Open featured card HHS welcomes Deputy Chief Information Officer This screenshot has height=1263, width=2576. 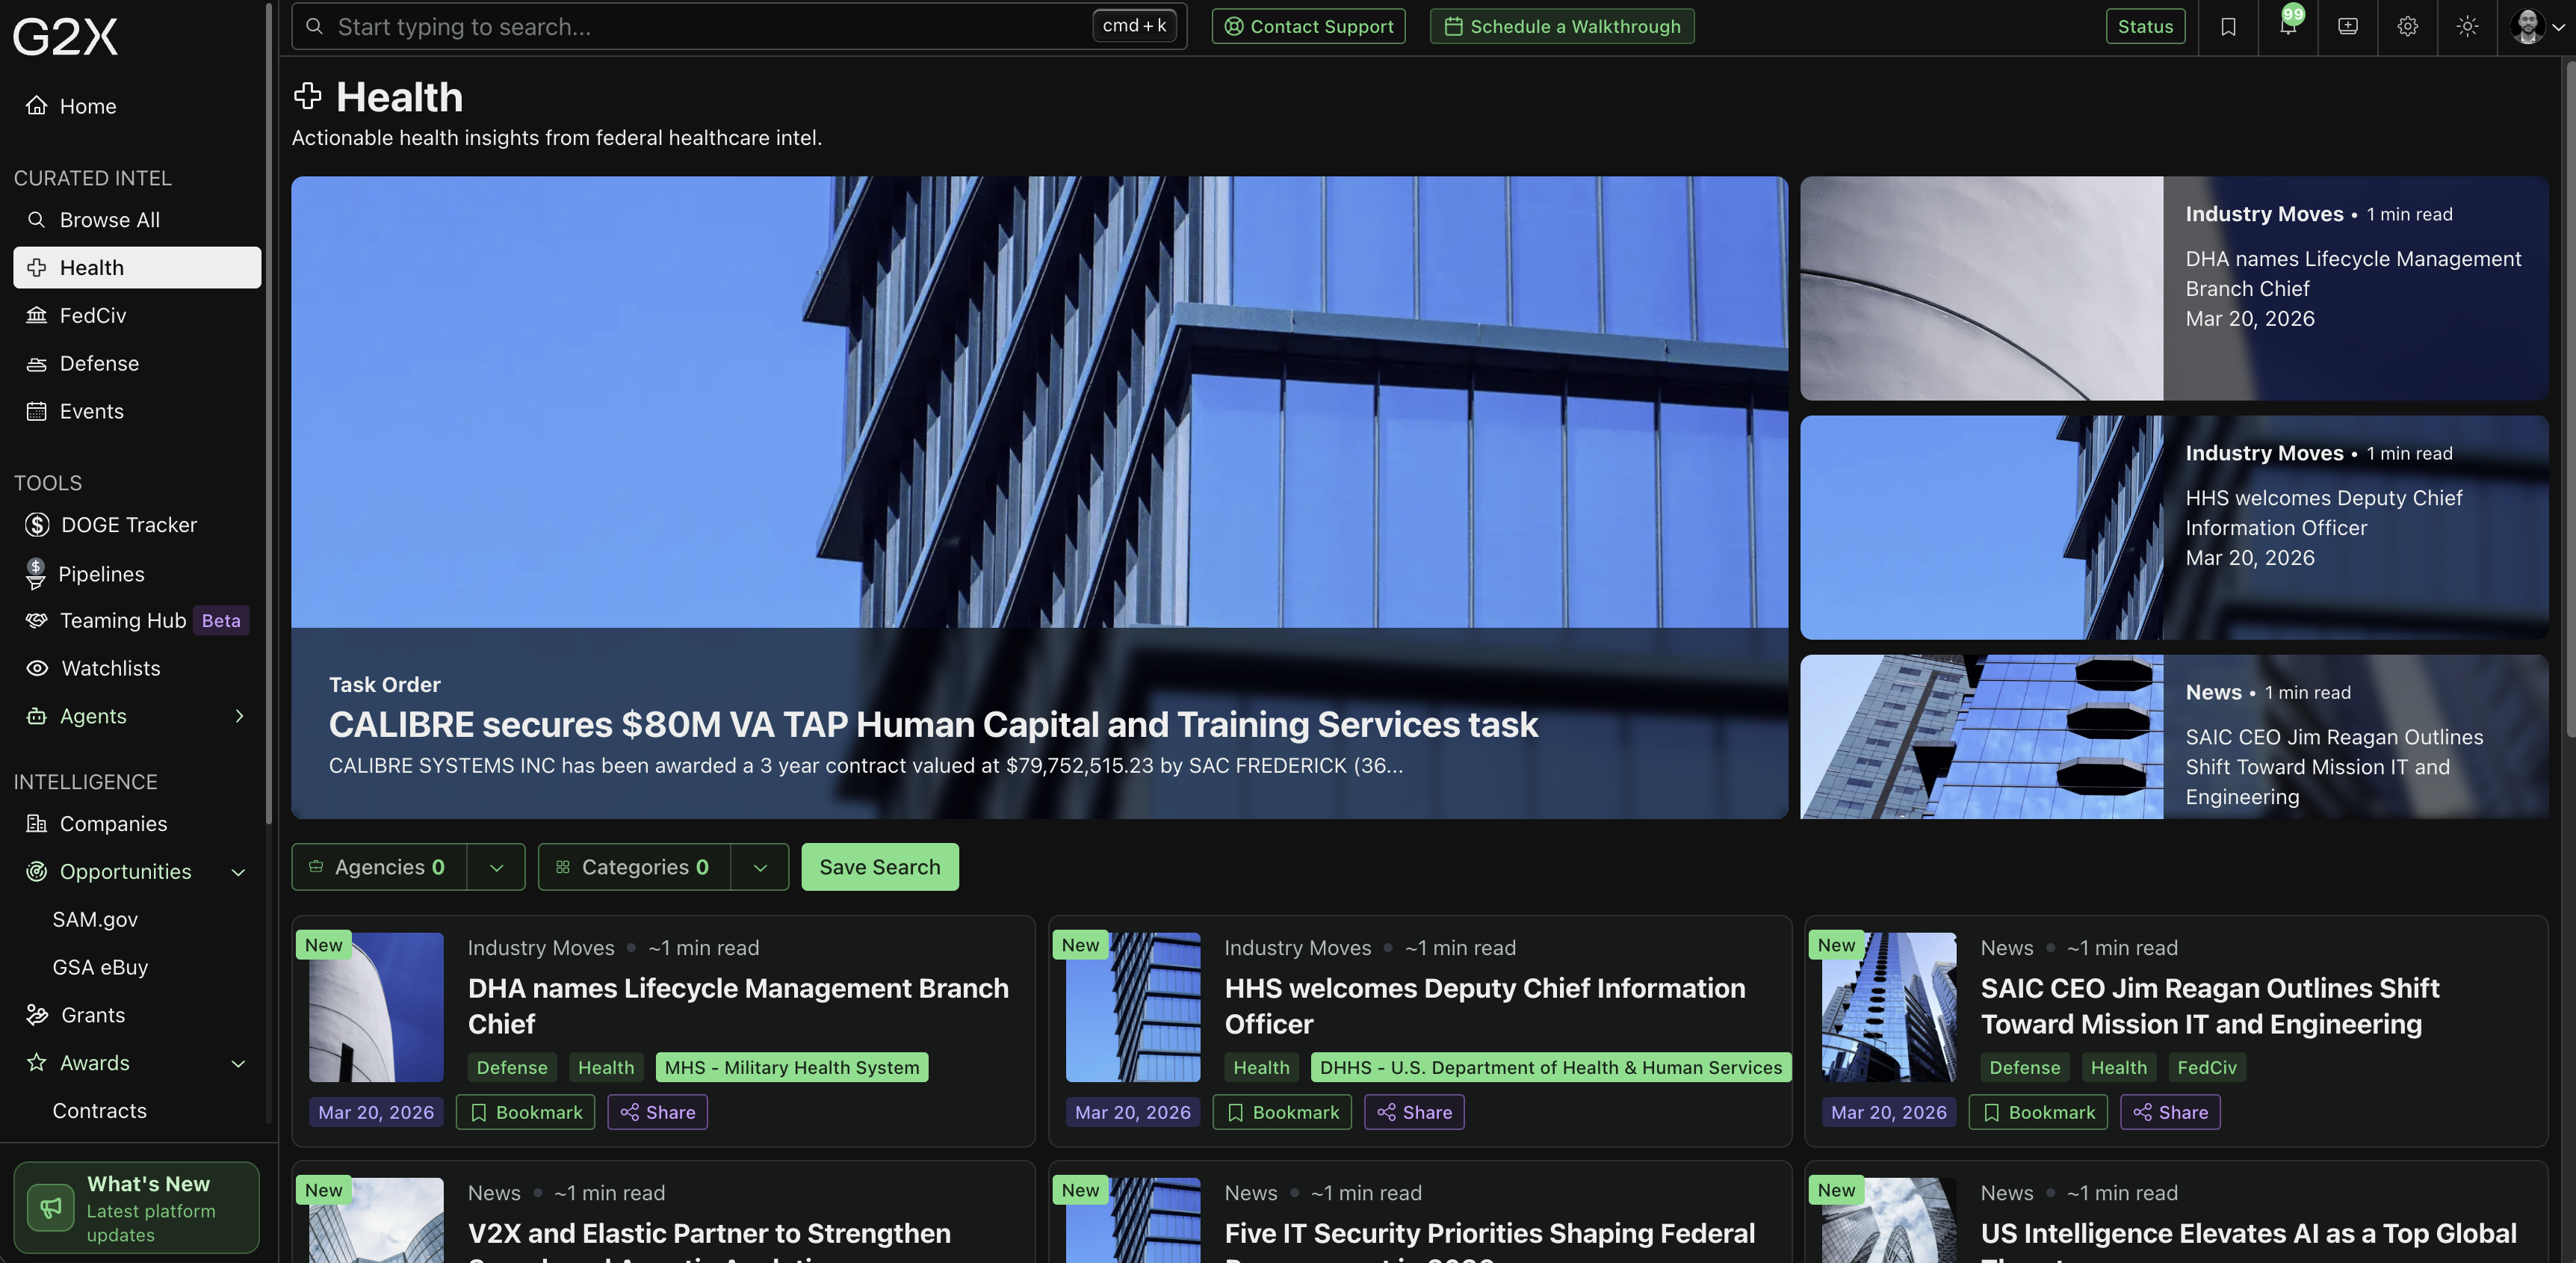click(2174, 528)
